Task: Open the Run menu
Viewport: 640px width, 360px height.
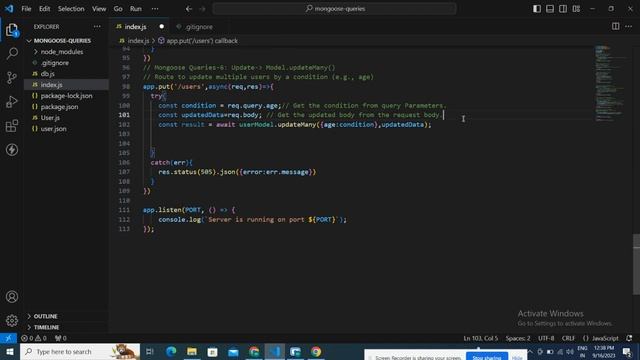Action: pos(136,9)
